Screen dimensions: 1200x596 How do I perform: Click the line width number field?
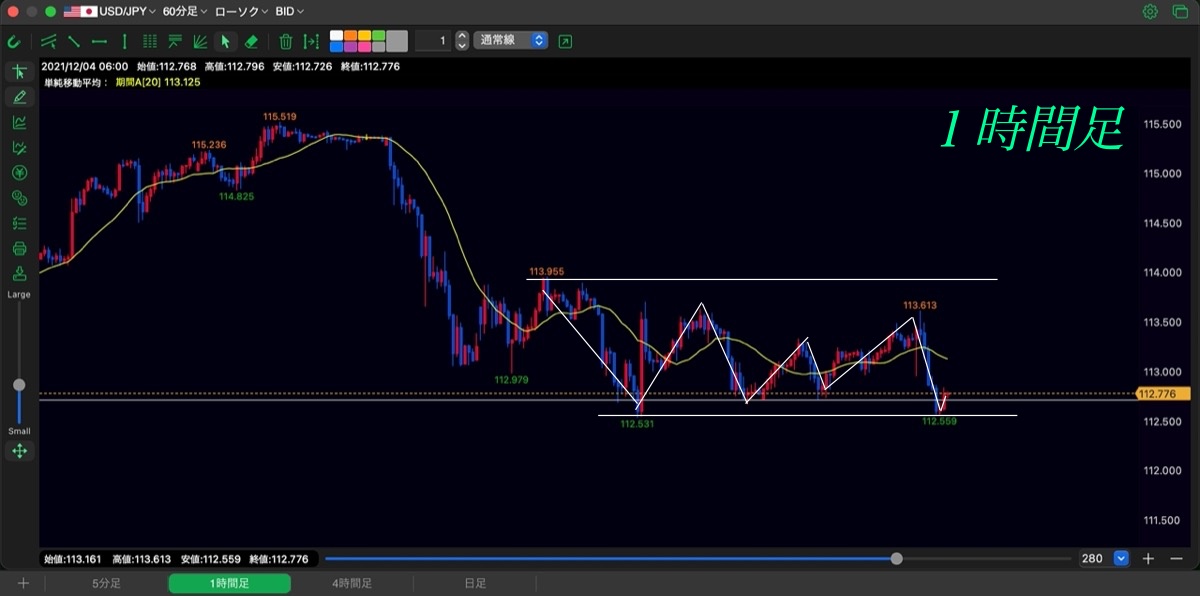tap(433, 41)
